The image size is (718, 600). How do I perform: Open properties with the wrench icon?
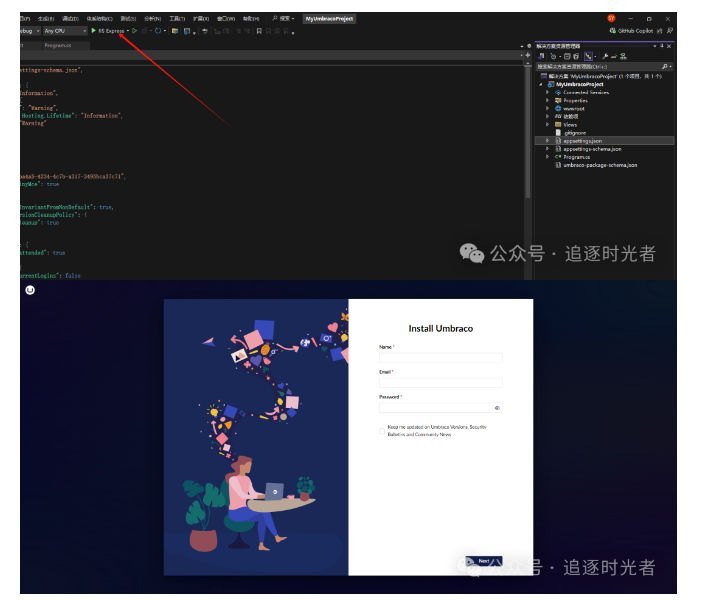(x=605, y=56)
